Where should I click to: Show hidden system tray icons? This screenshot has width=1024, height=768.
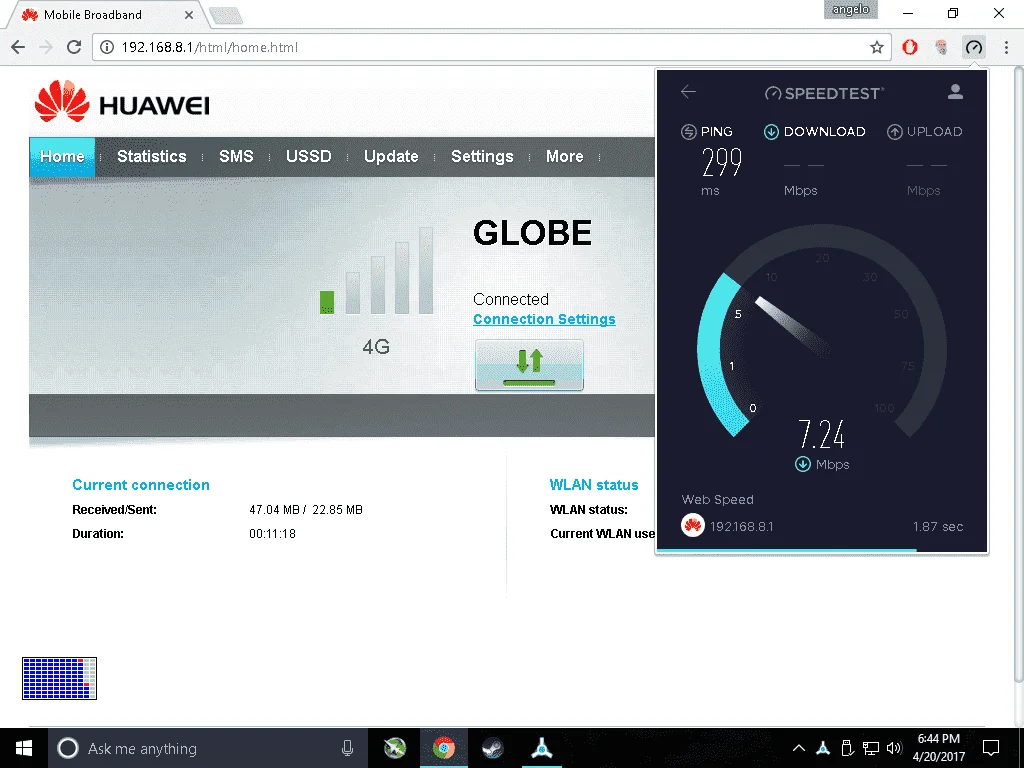(799, 748)
